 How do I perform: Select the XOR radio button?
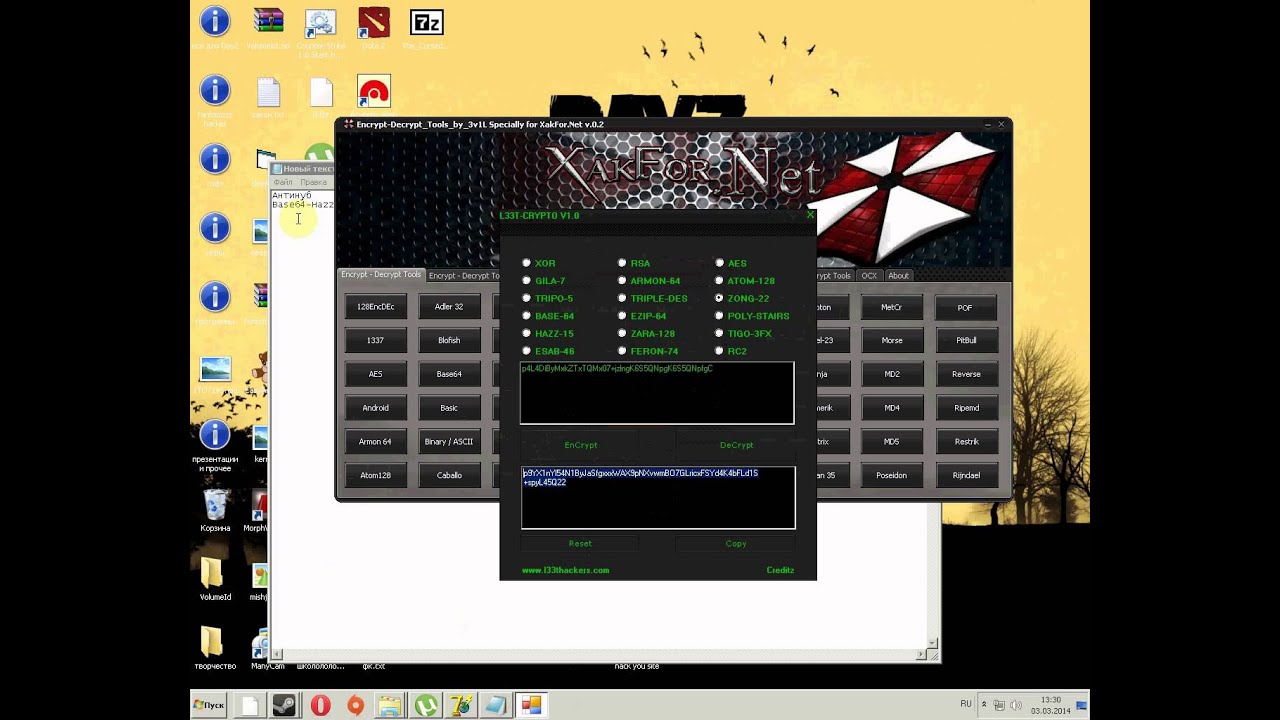[x=527, y=263]
